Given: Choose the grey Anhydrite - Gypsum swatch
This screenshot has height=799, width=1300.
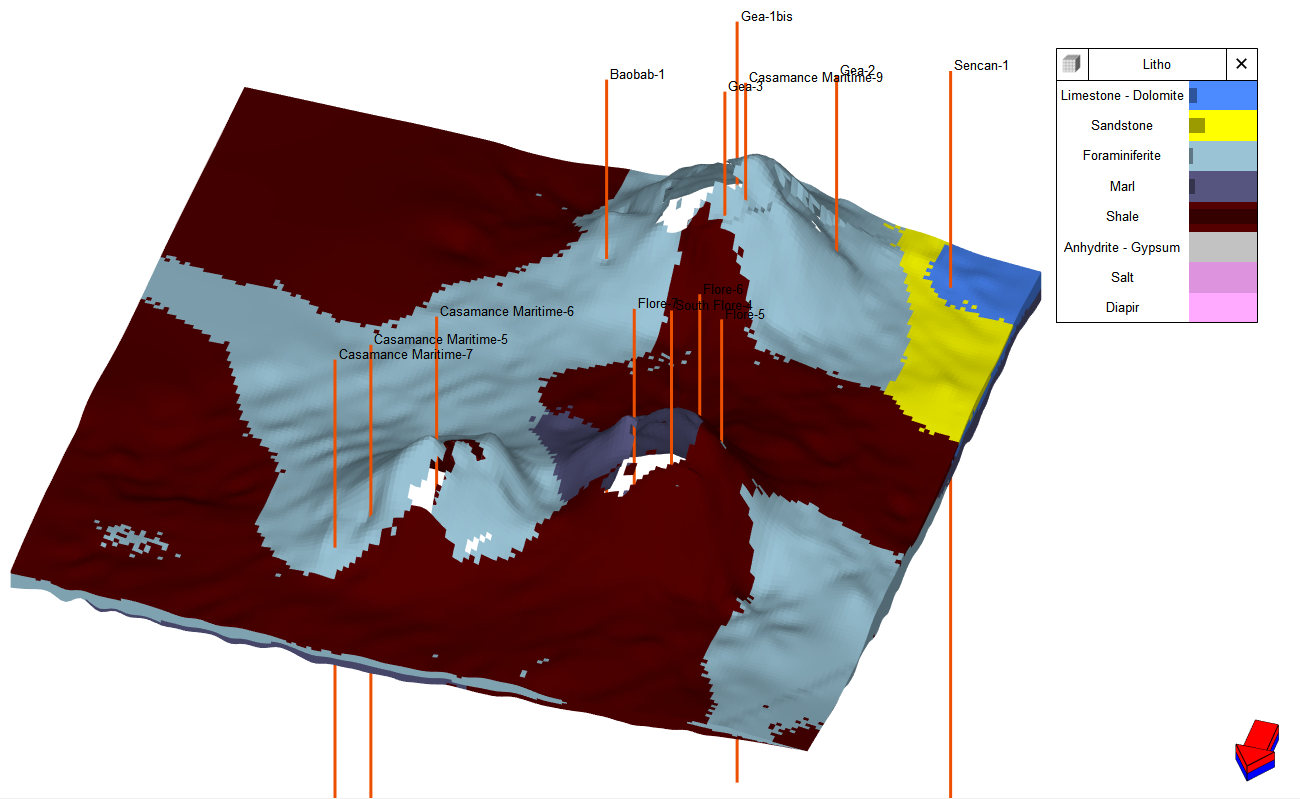Looking at the screenshot, I should [x=1222, y=247].
